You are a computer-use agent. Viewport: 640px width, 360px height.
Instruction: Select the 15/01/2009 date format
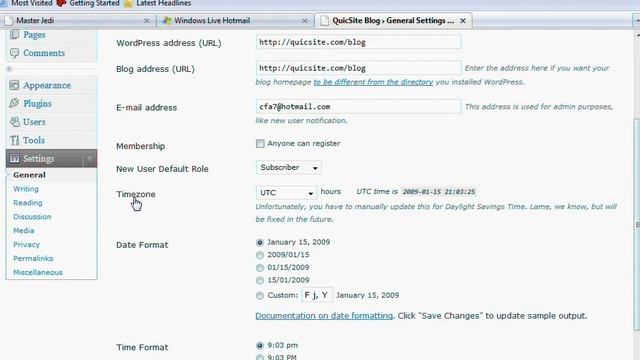(260, 280)
